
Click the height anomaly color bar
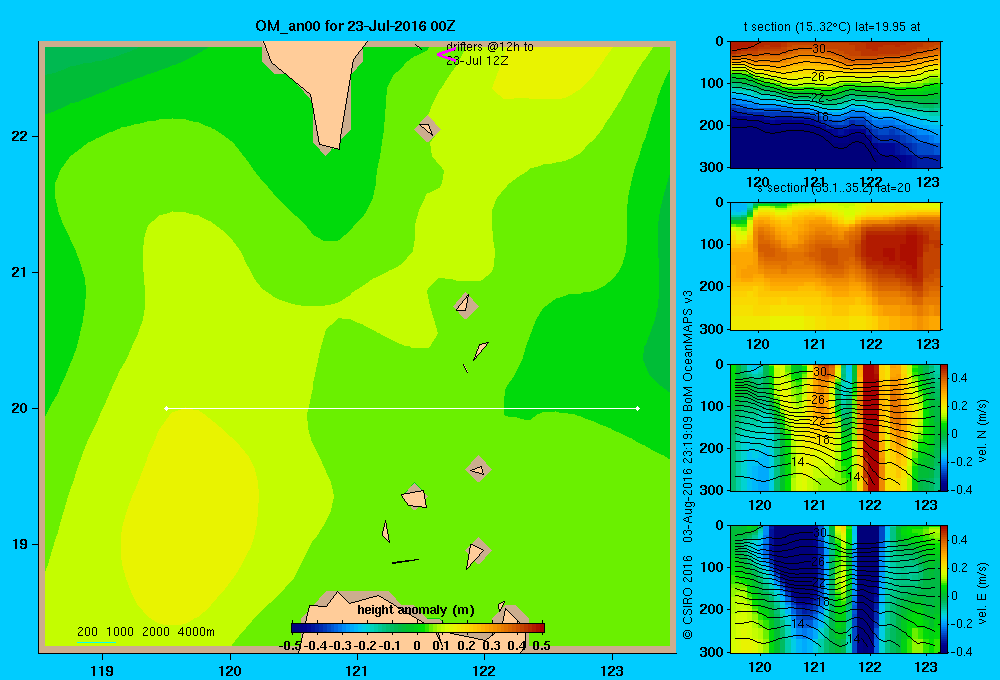(418, 628)
